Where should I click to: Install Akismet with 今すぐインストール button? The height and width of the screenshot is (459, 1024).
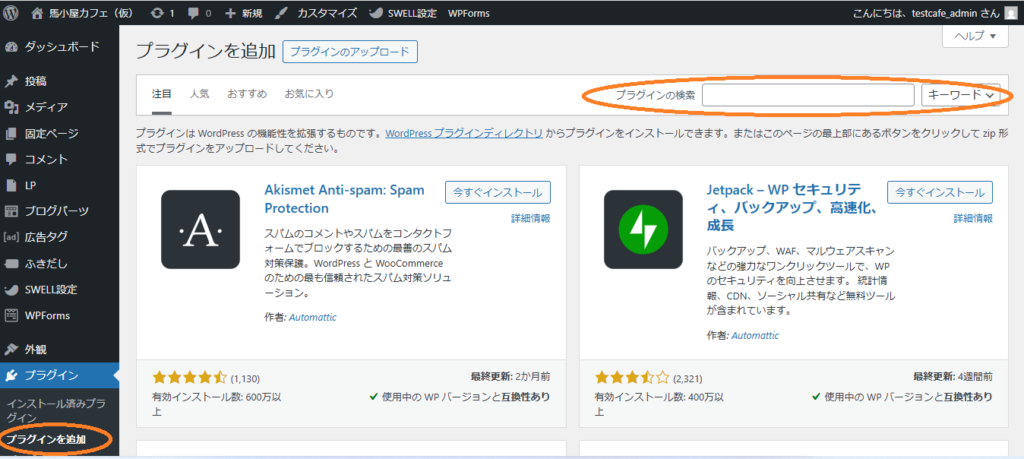pos(498,193)
